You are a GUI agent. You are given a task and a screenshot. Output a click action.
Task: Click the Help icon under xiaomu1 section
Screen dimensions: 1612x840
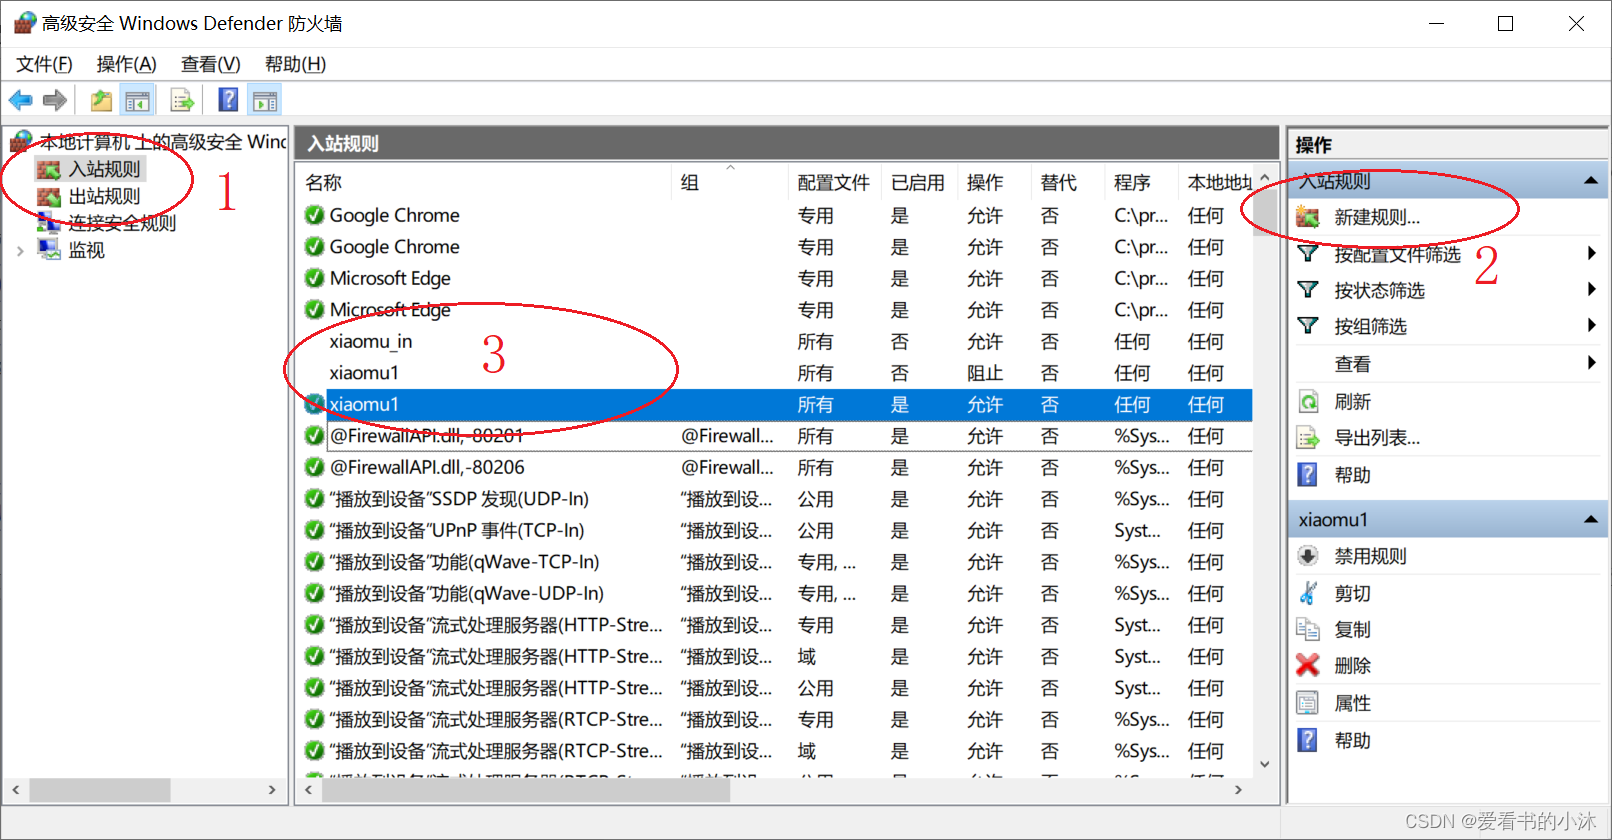pos(1308,740)
